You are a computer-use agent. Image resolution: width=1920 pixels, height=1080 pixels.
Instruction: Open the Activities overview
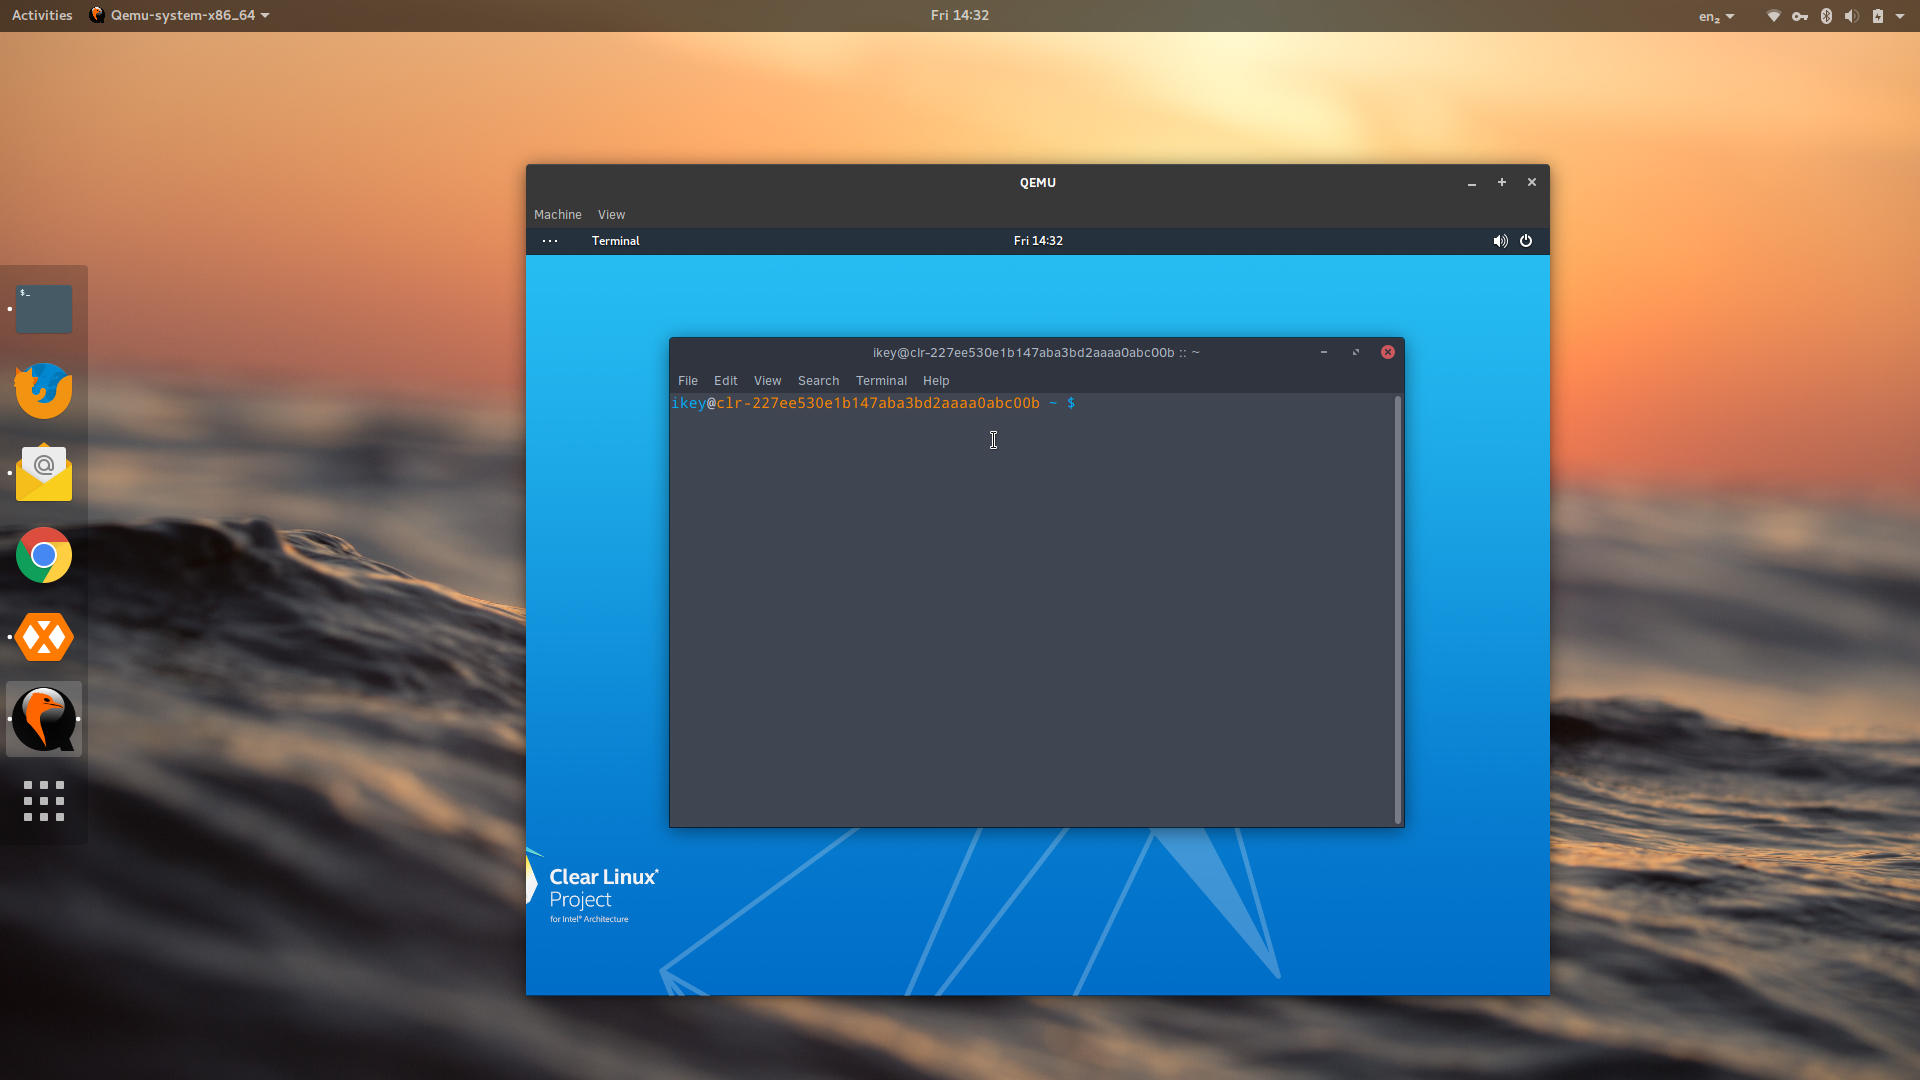[x=42, y=15]
